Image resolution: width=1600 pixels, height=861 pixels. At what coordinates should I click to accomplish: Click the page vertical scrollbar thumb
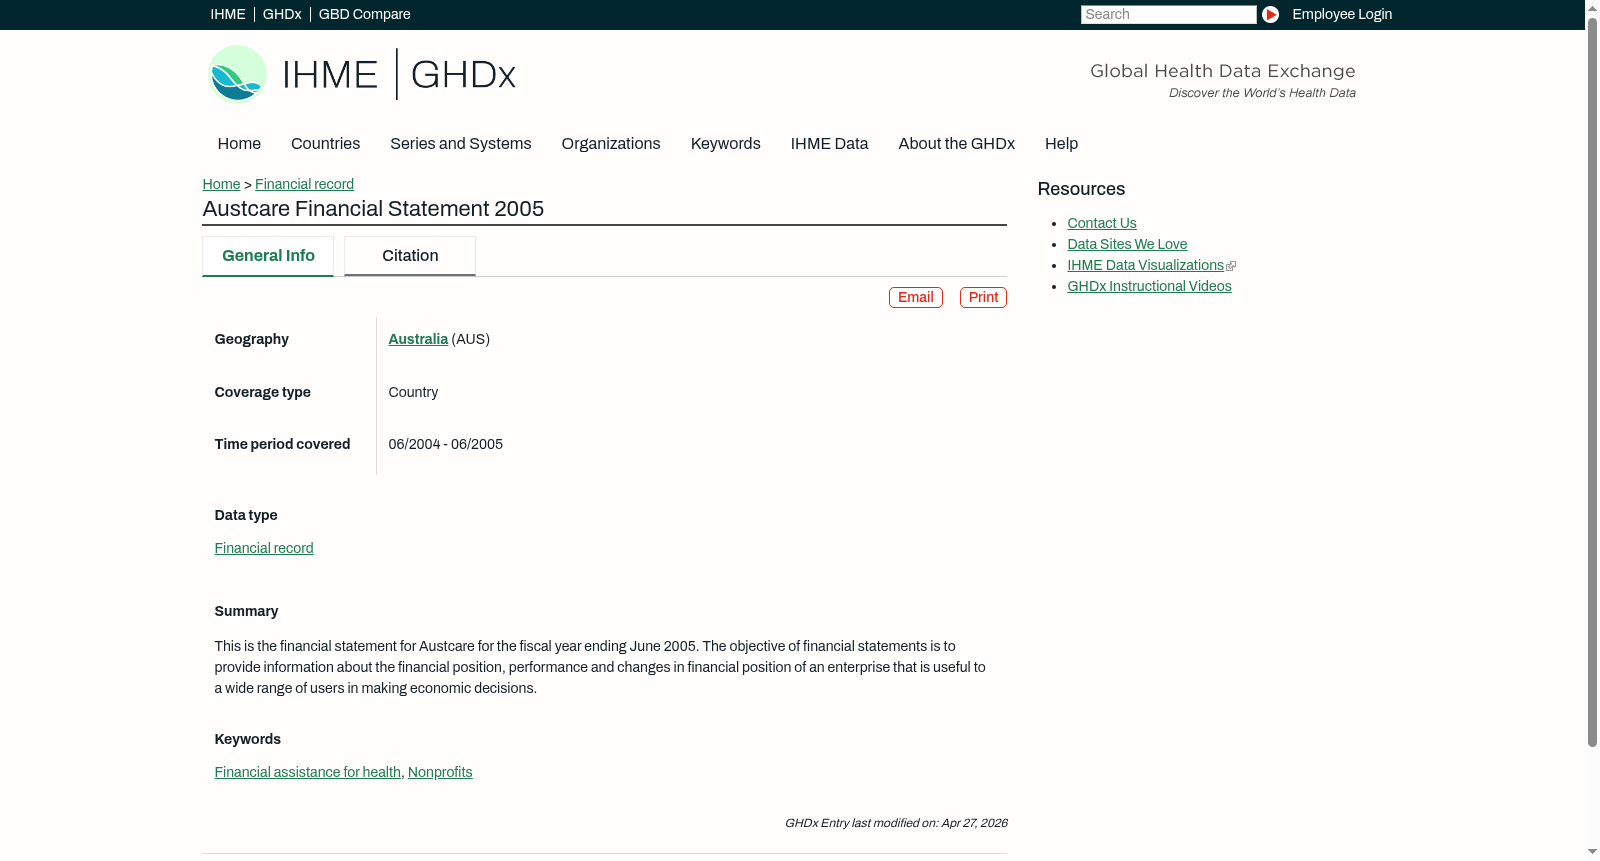click(1592, 382)
